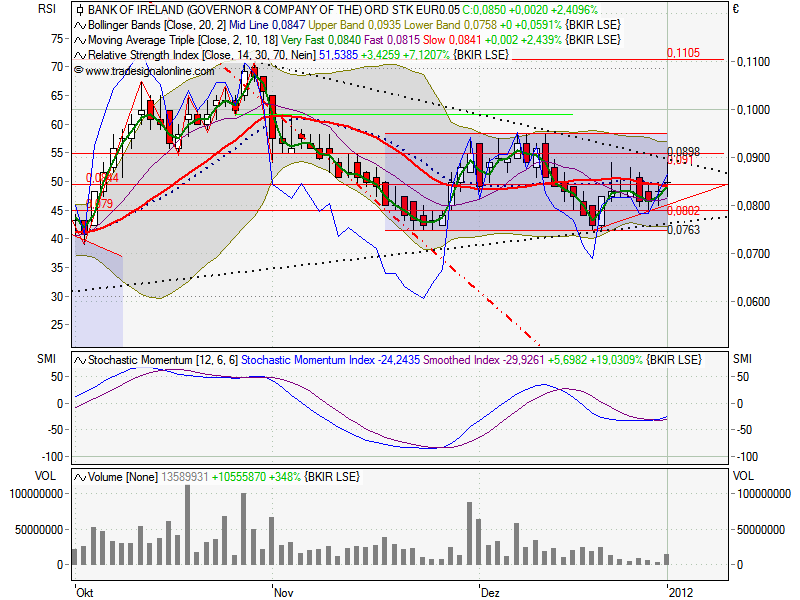The image size is (800, 600).
Task: Click Mid Line 0,0847 value
Action: click(x=267, y=25)
